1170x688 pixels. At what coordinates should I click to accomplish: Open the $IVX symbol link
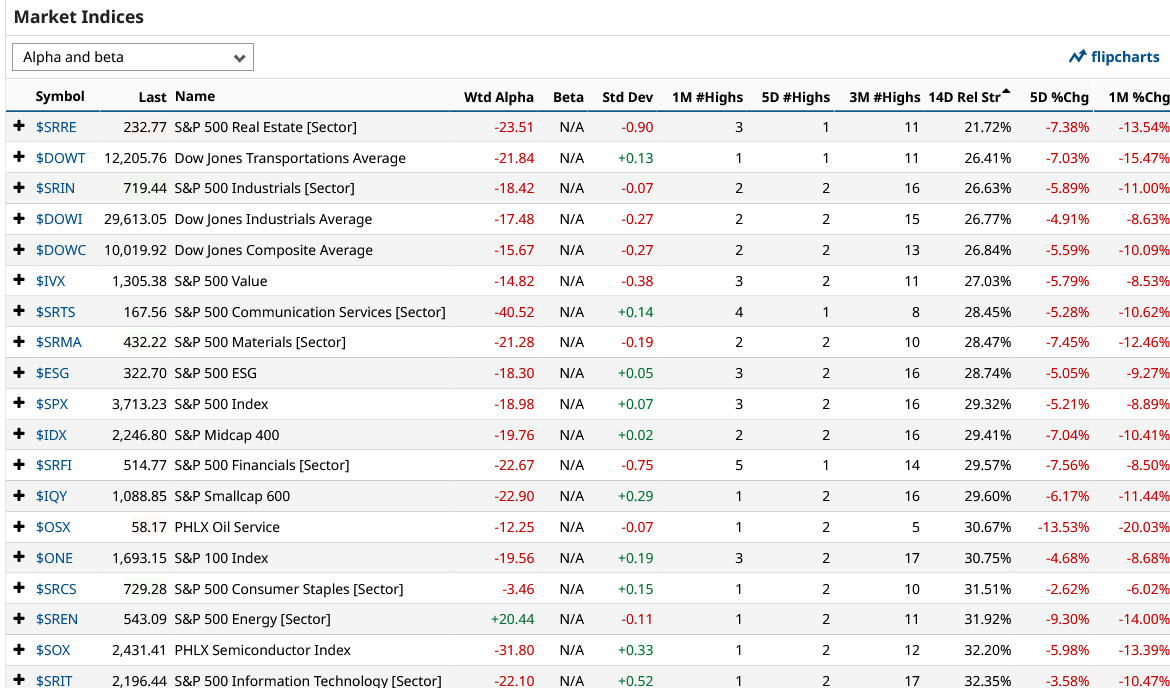[x=50, y=281]
